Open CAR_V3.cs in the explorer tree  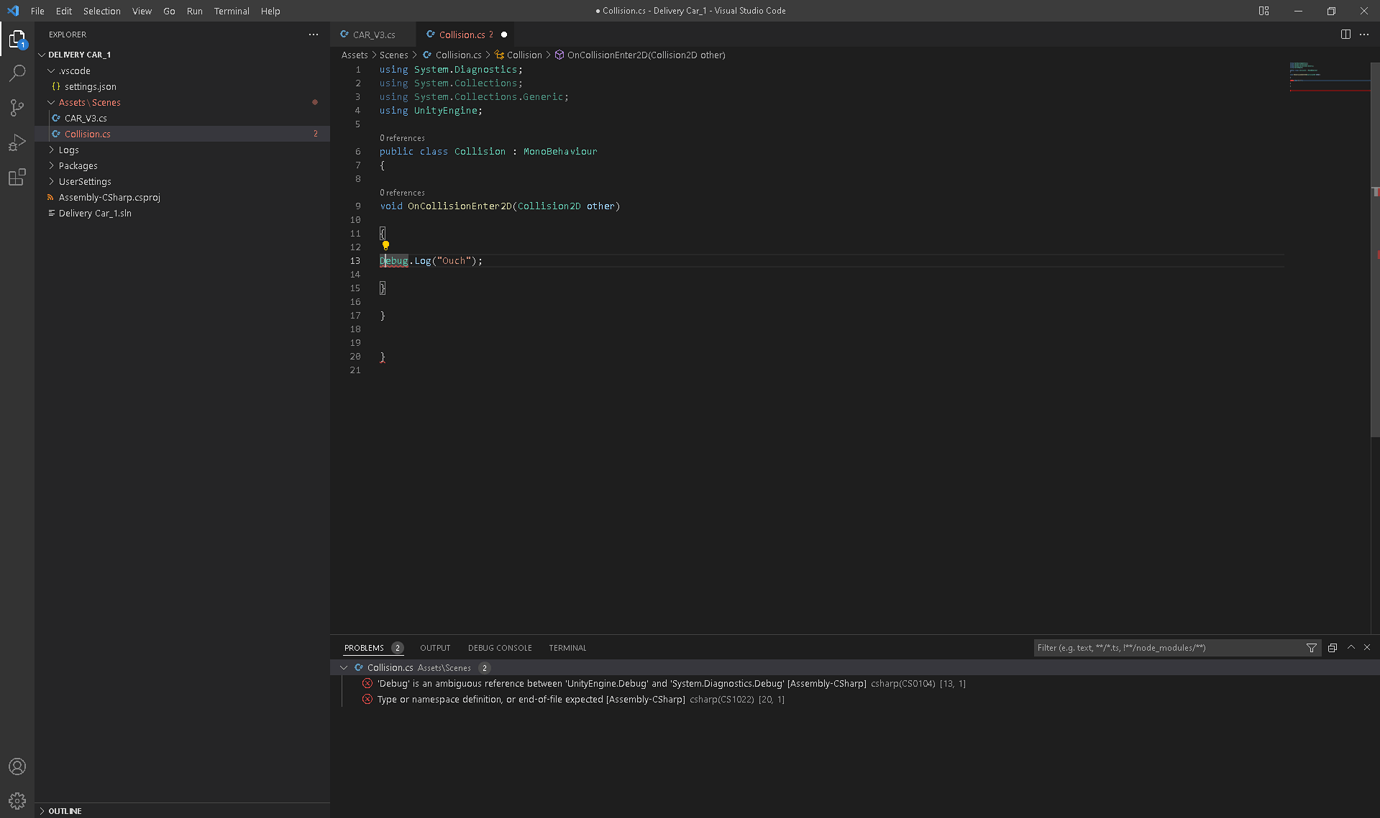click(86, 118)
